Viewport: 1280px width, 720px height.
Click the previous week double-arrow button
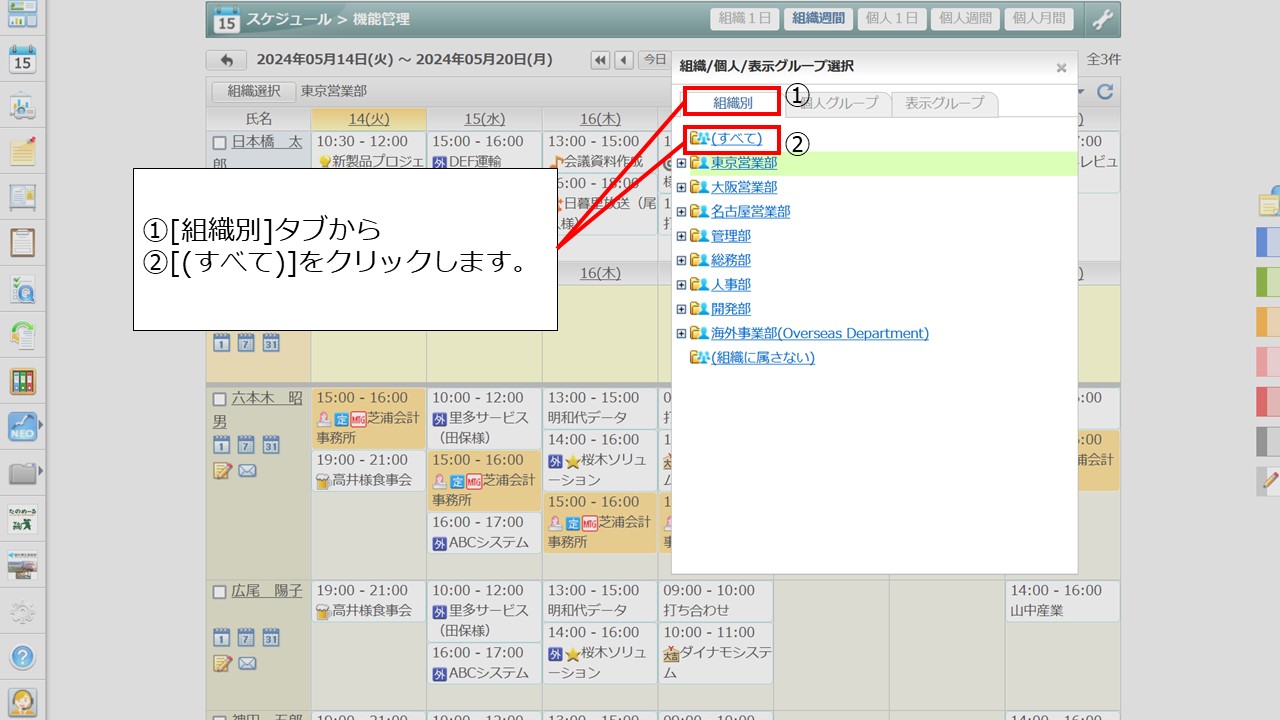(x=600, y=60)
